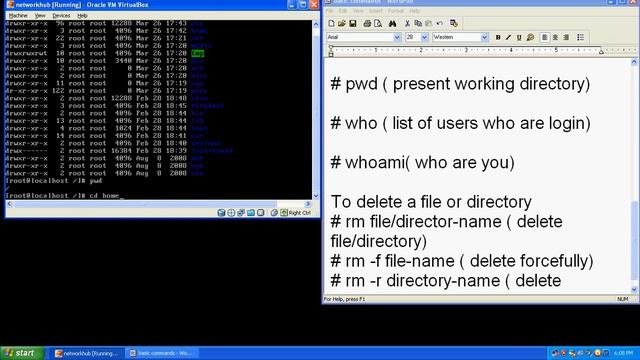640x360 pixels.
Task: Click the line '# who ( list of users who are login)'
Action: [x=460, y=123]
